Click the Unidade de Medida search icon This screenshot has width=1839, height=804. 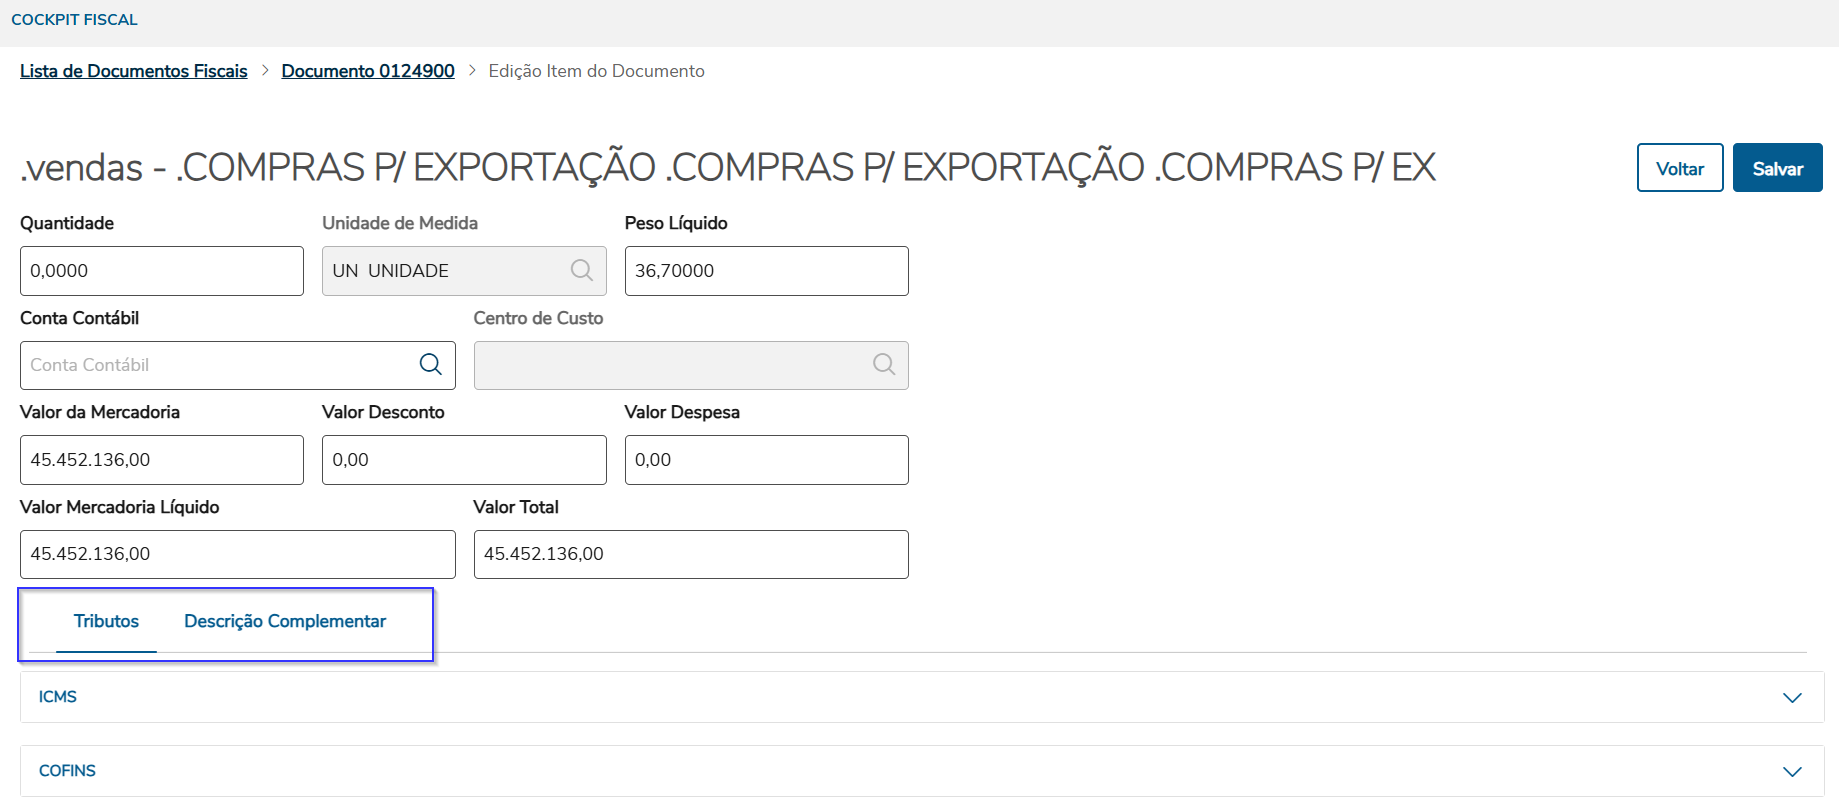click(x=582, y=271)
